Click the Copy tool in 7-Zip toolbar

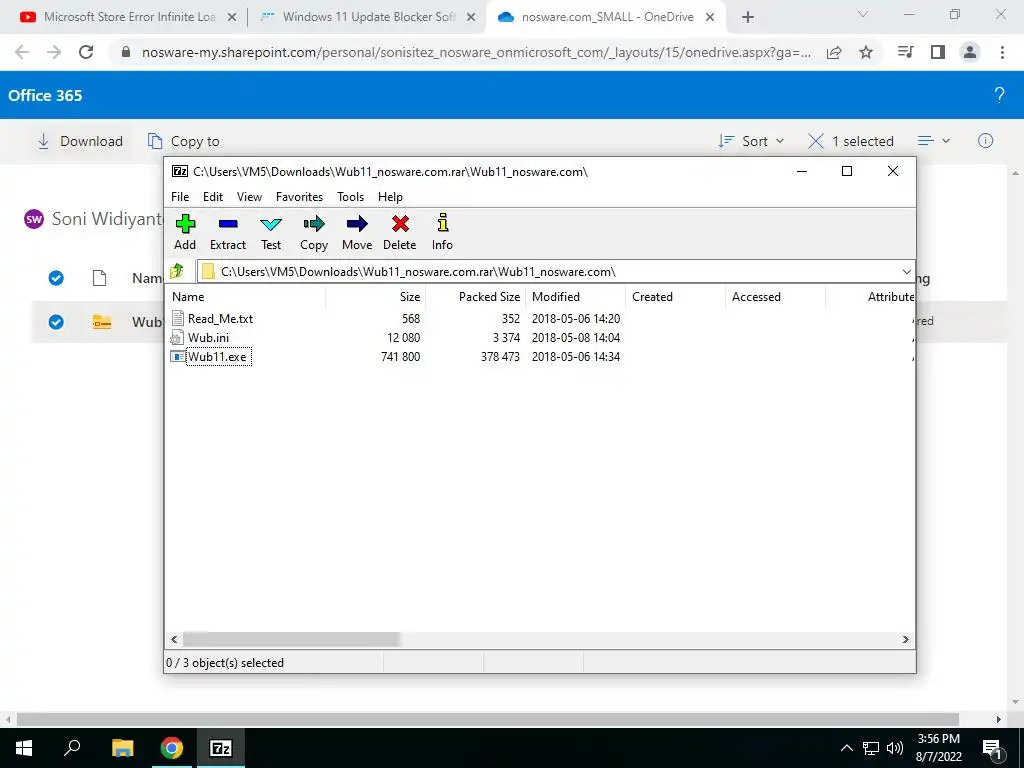314,232
